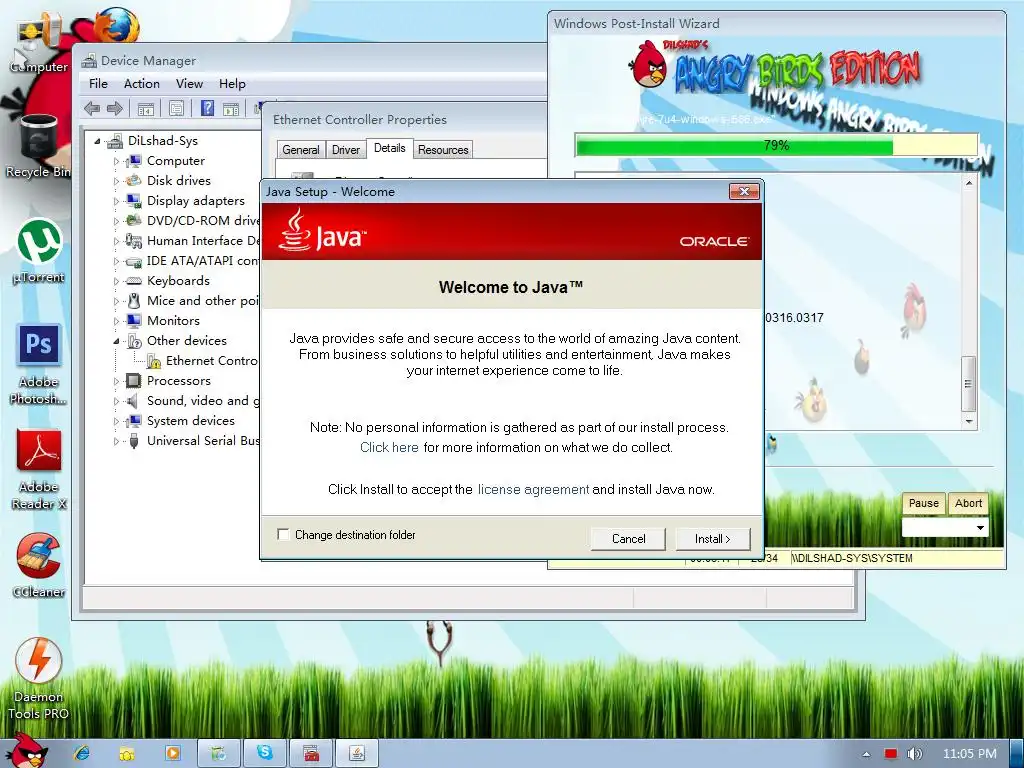Switch to the Resources tab in Ethernet Properties
This screenshot has width=1024, height=768.
pos(443,150)
